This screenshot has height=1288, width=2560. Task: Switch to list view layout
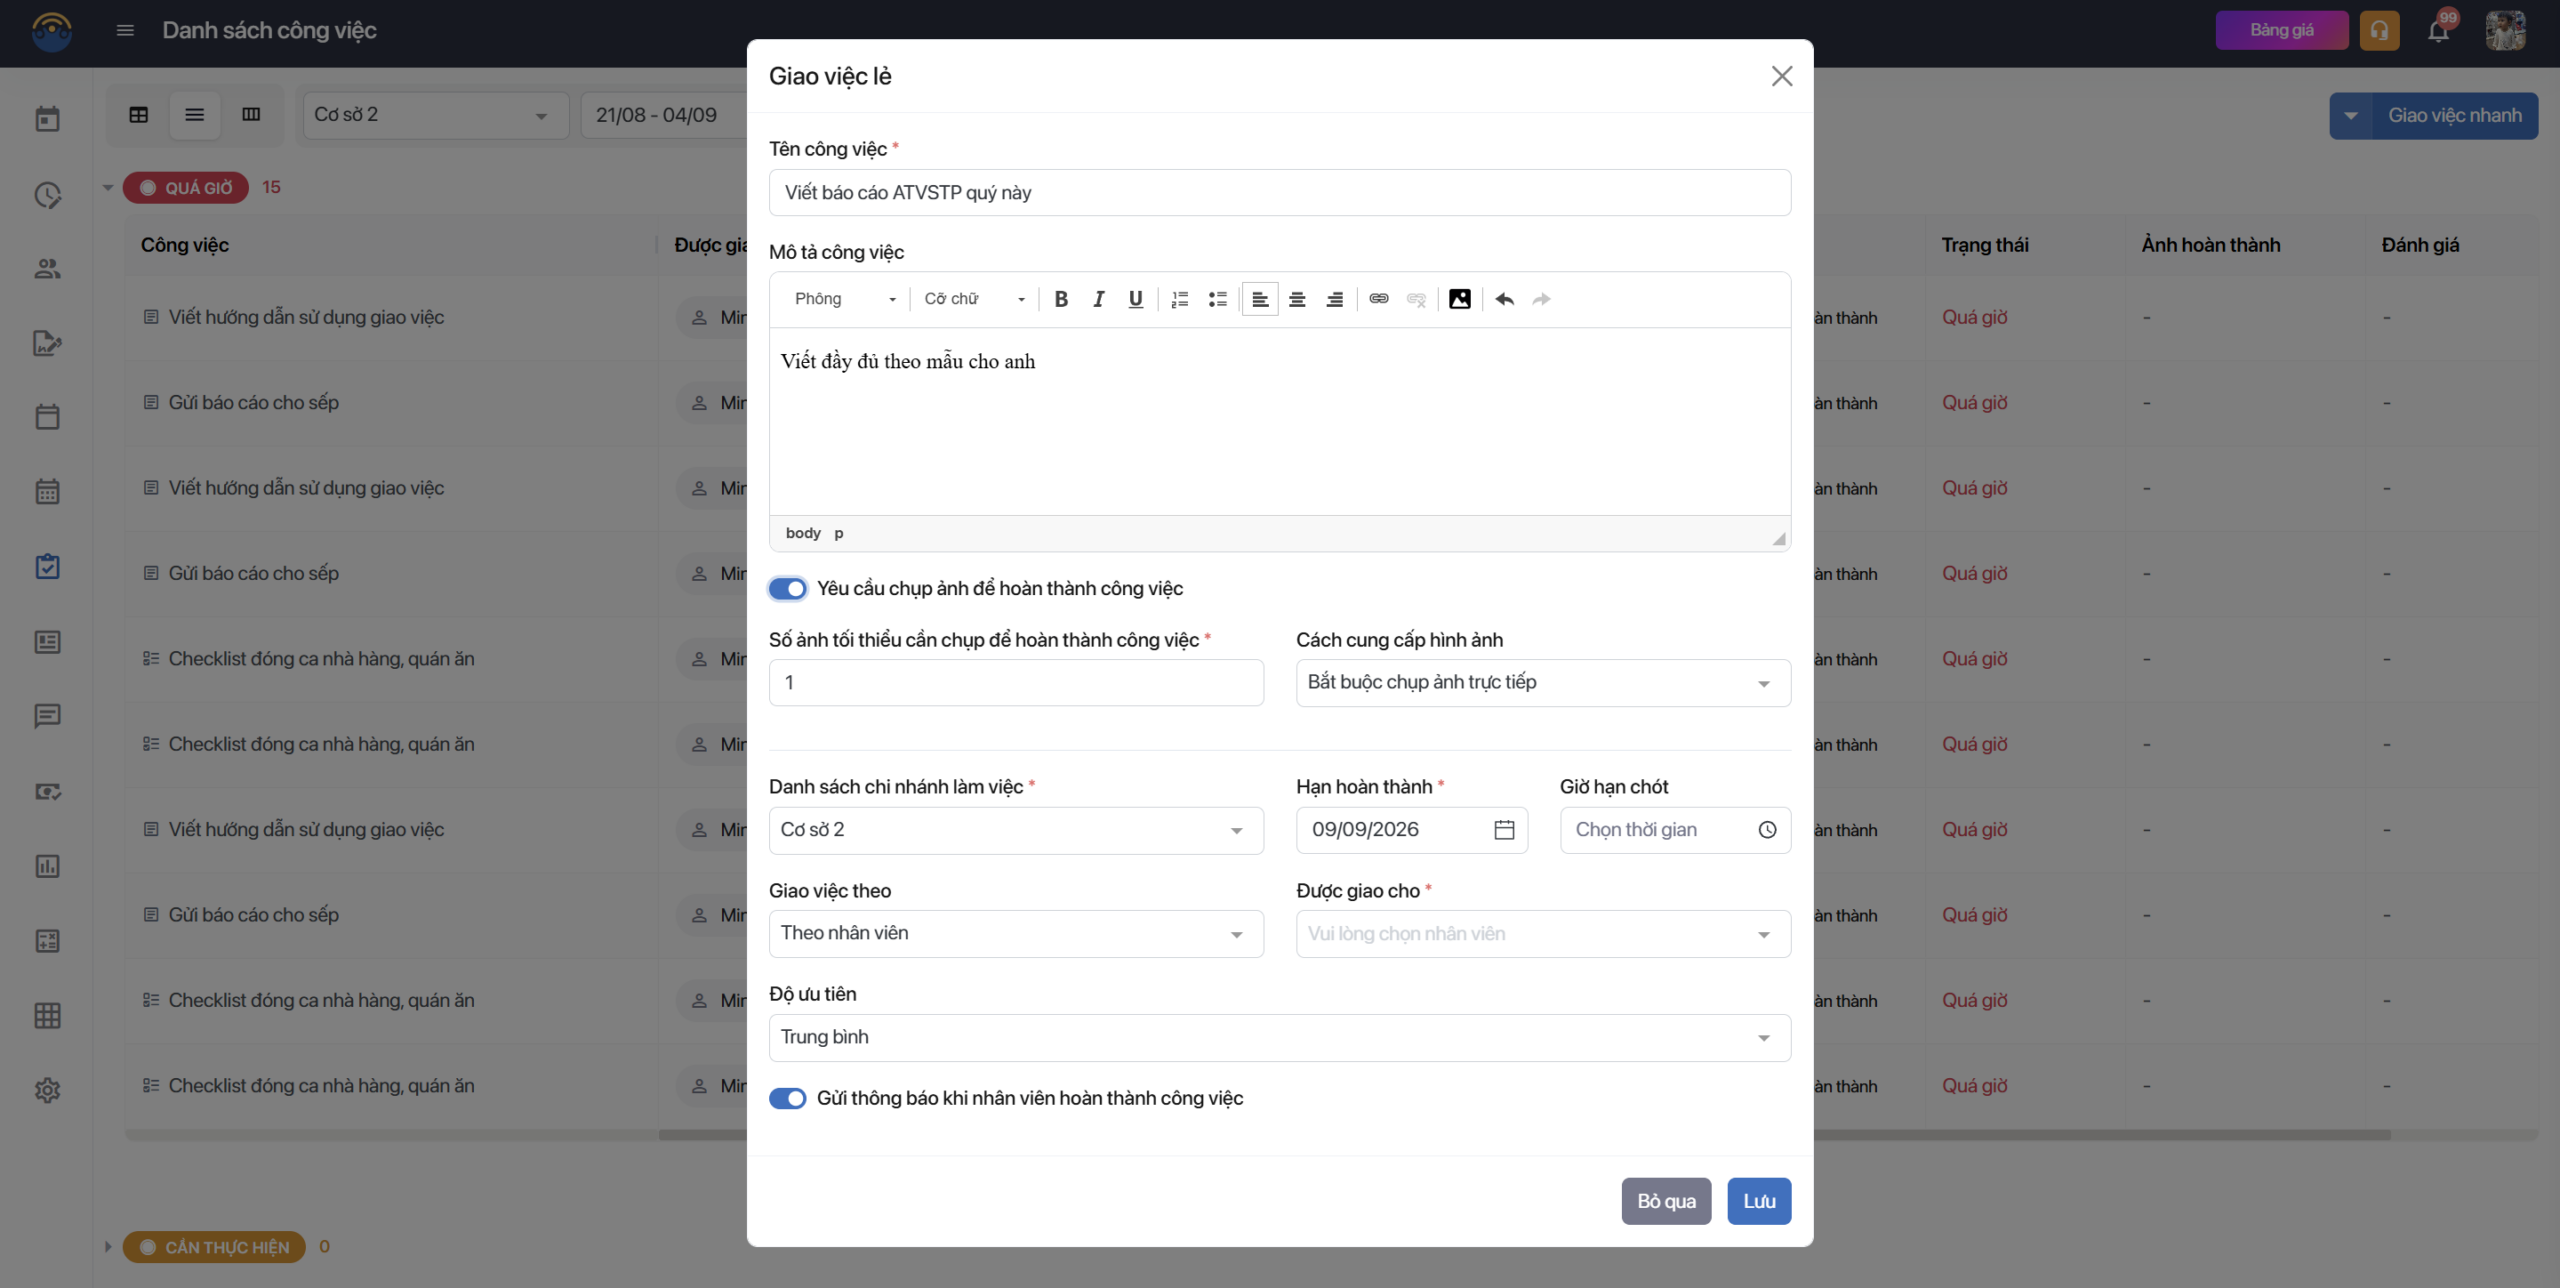click(x=195, y=115)
